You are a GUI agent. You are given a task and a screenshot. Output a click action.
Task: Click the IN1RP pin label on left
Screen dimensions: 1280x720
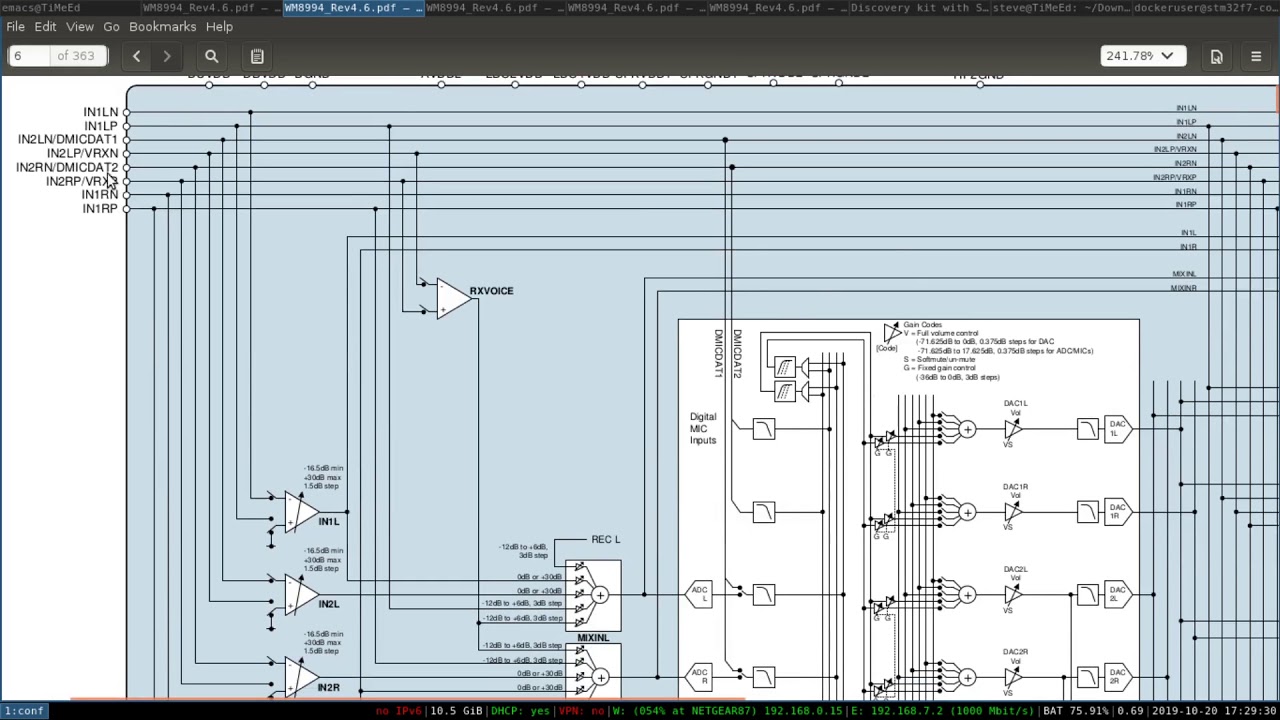pos(100,209)
